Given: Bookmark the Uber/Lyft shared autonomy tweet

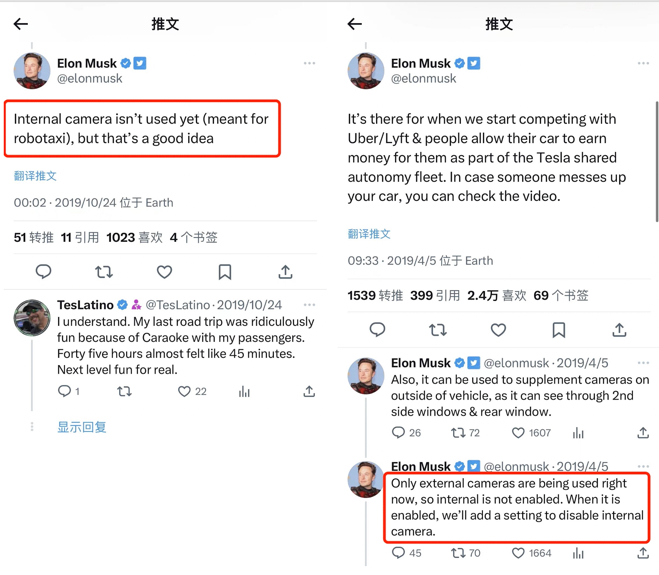Looking at the screenshot, I should point(559,330).
